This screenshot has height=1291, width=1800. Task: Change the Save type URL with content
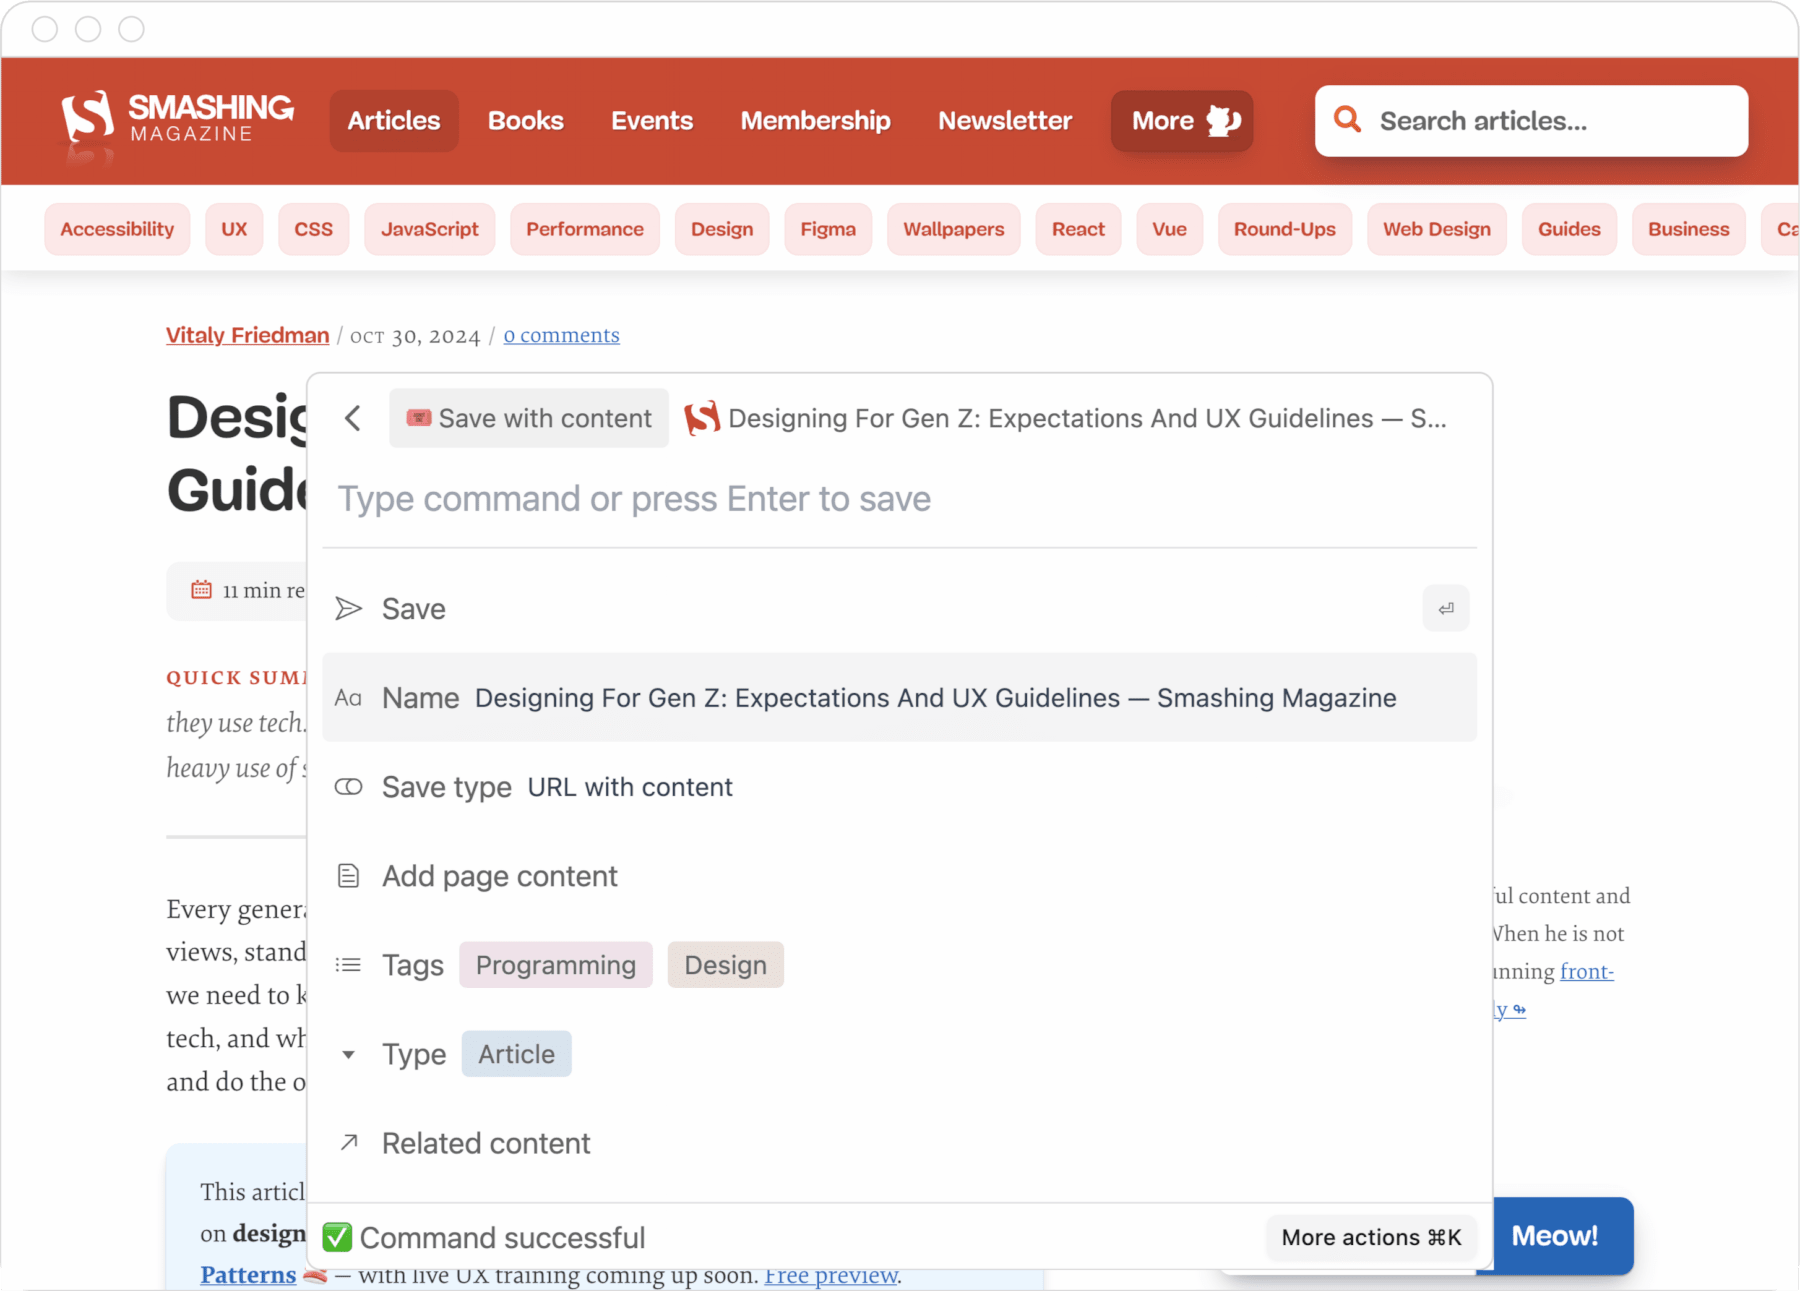pos(900,787)
